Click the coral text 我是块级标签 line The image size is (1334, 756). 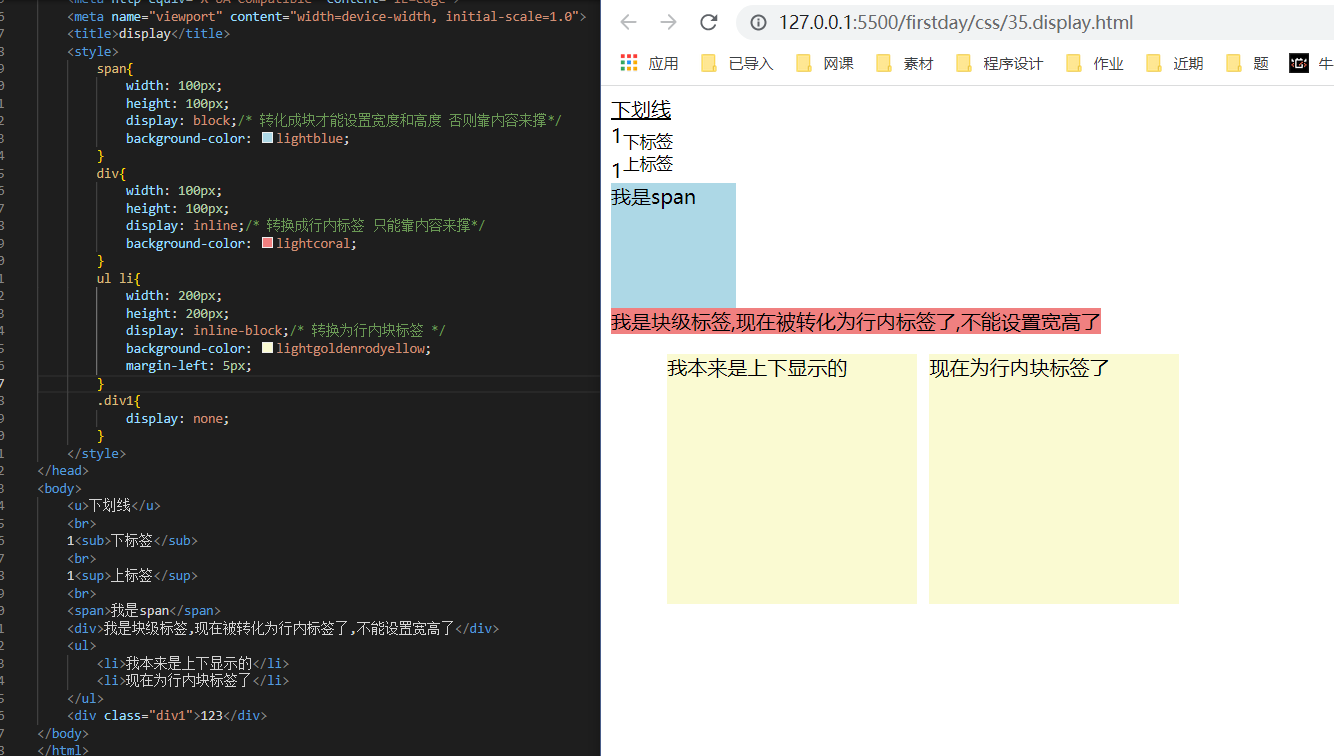coord(856,321)
